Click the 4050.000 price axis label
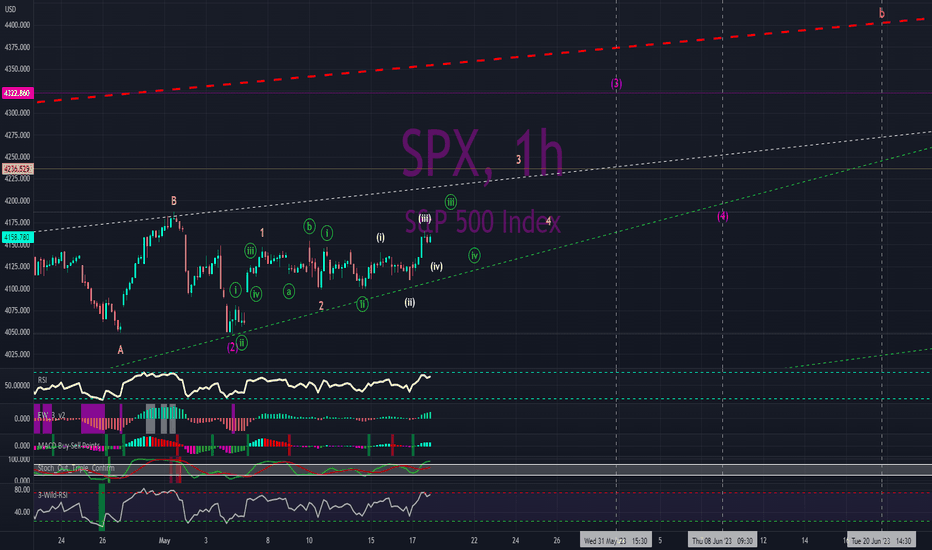The height and width of the screenshot is (550, 932). click(x=17, y=332)
